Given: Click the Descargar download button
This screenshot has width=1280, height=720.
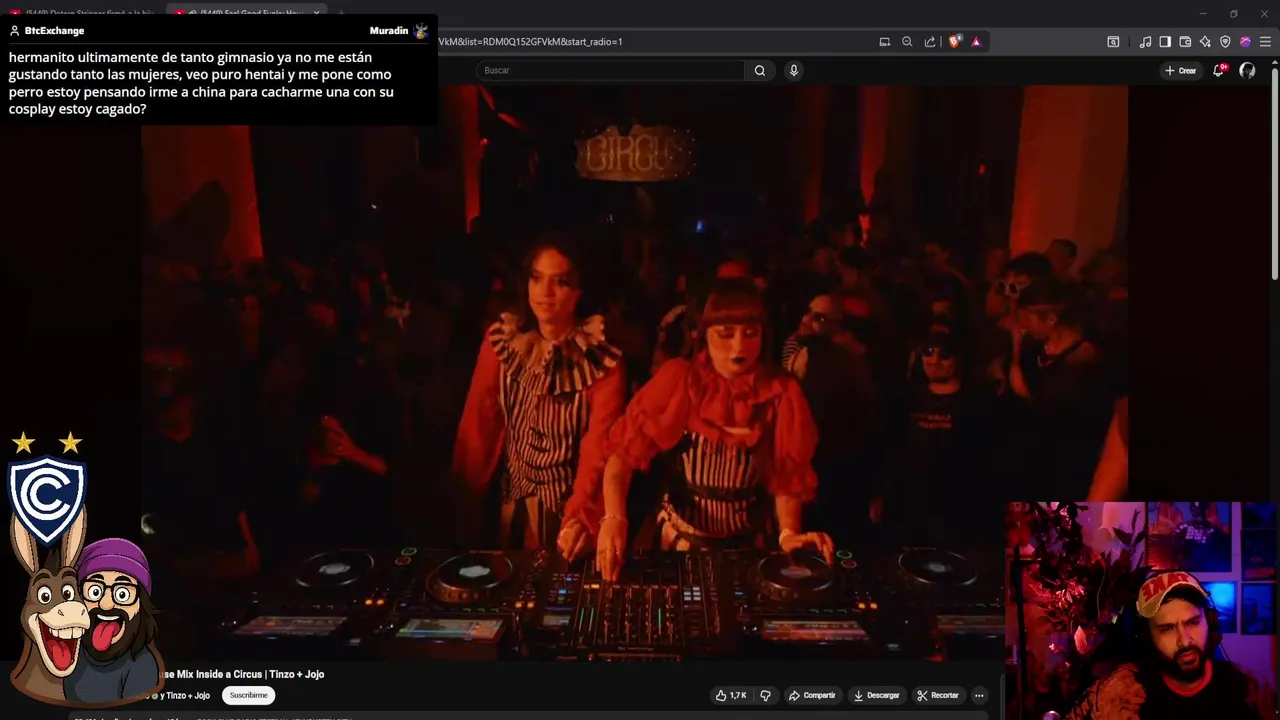Looking at the screenshot, I should point(876,695).
